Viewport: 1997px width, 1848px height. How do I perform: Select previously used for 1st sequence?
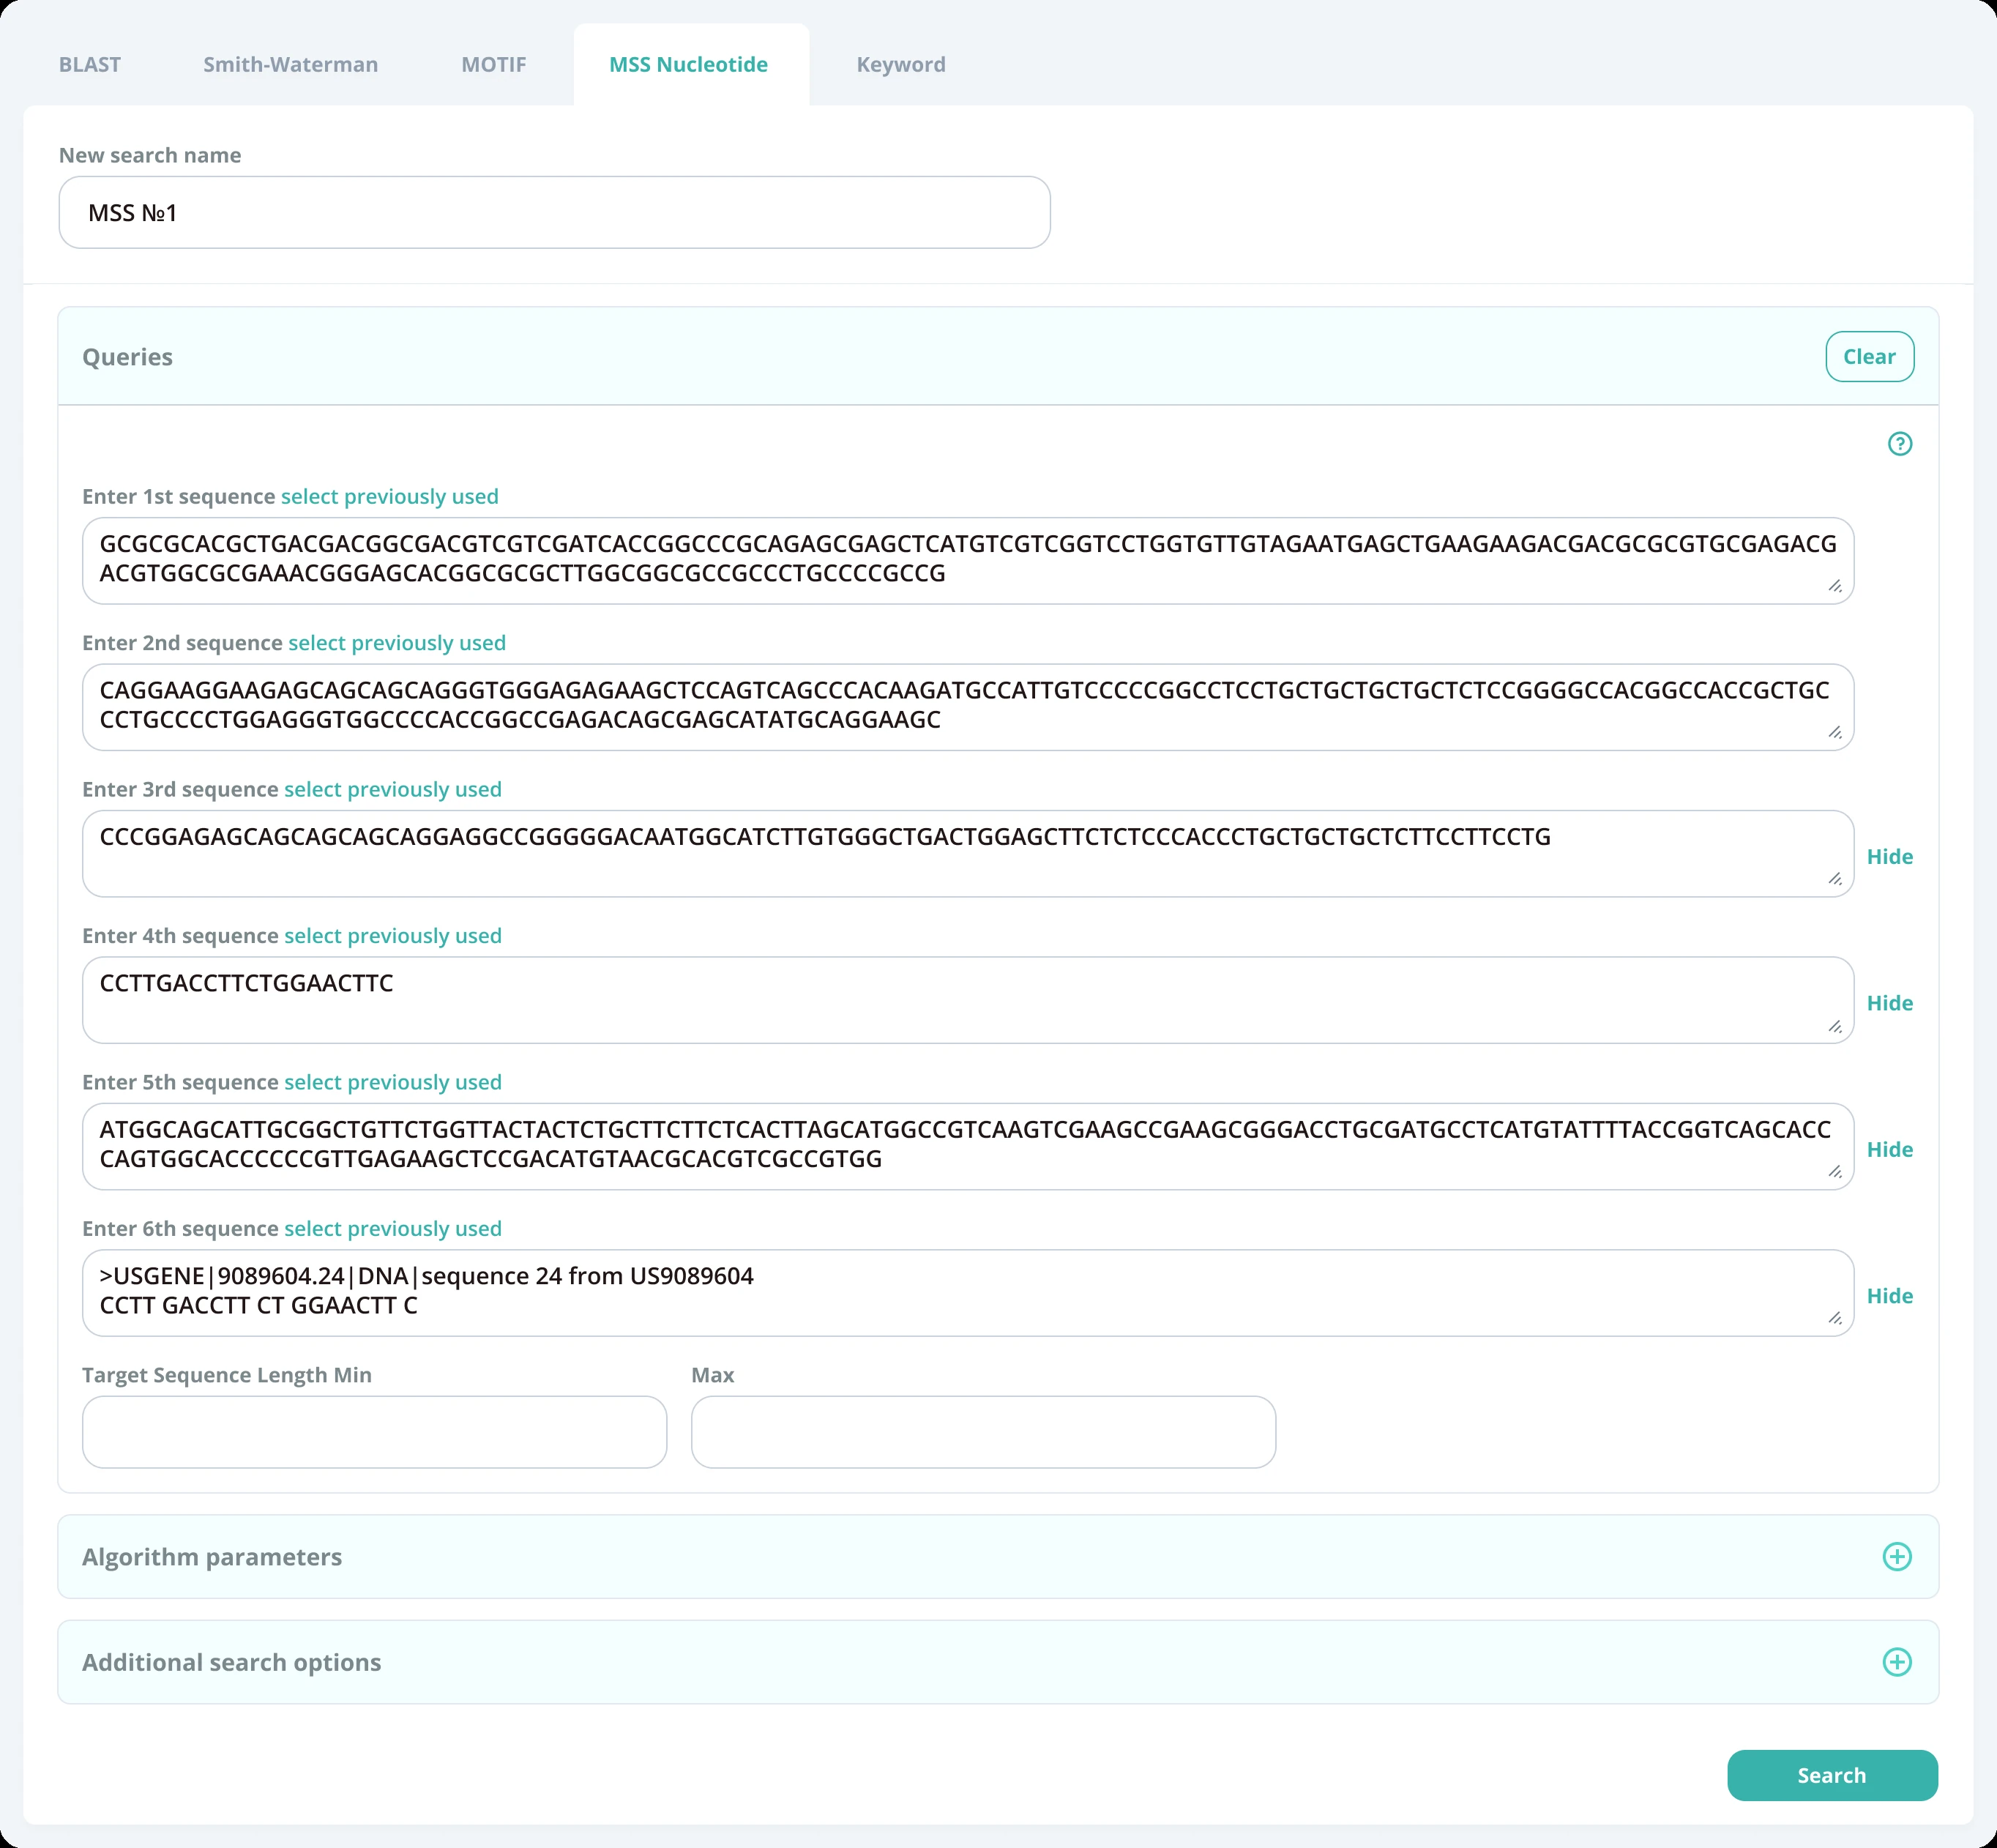pos(390,497)
